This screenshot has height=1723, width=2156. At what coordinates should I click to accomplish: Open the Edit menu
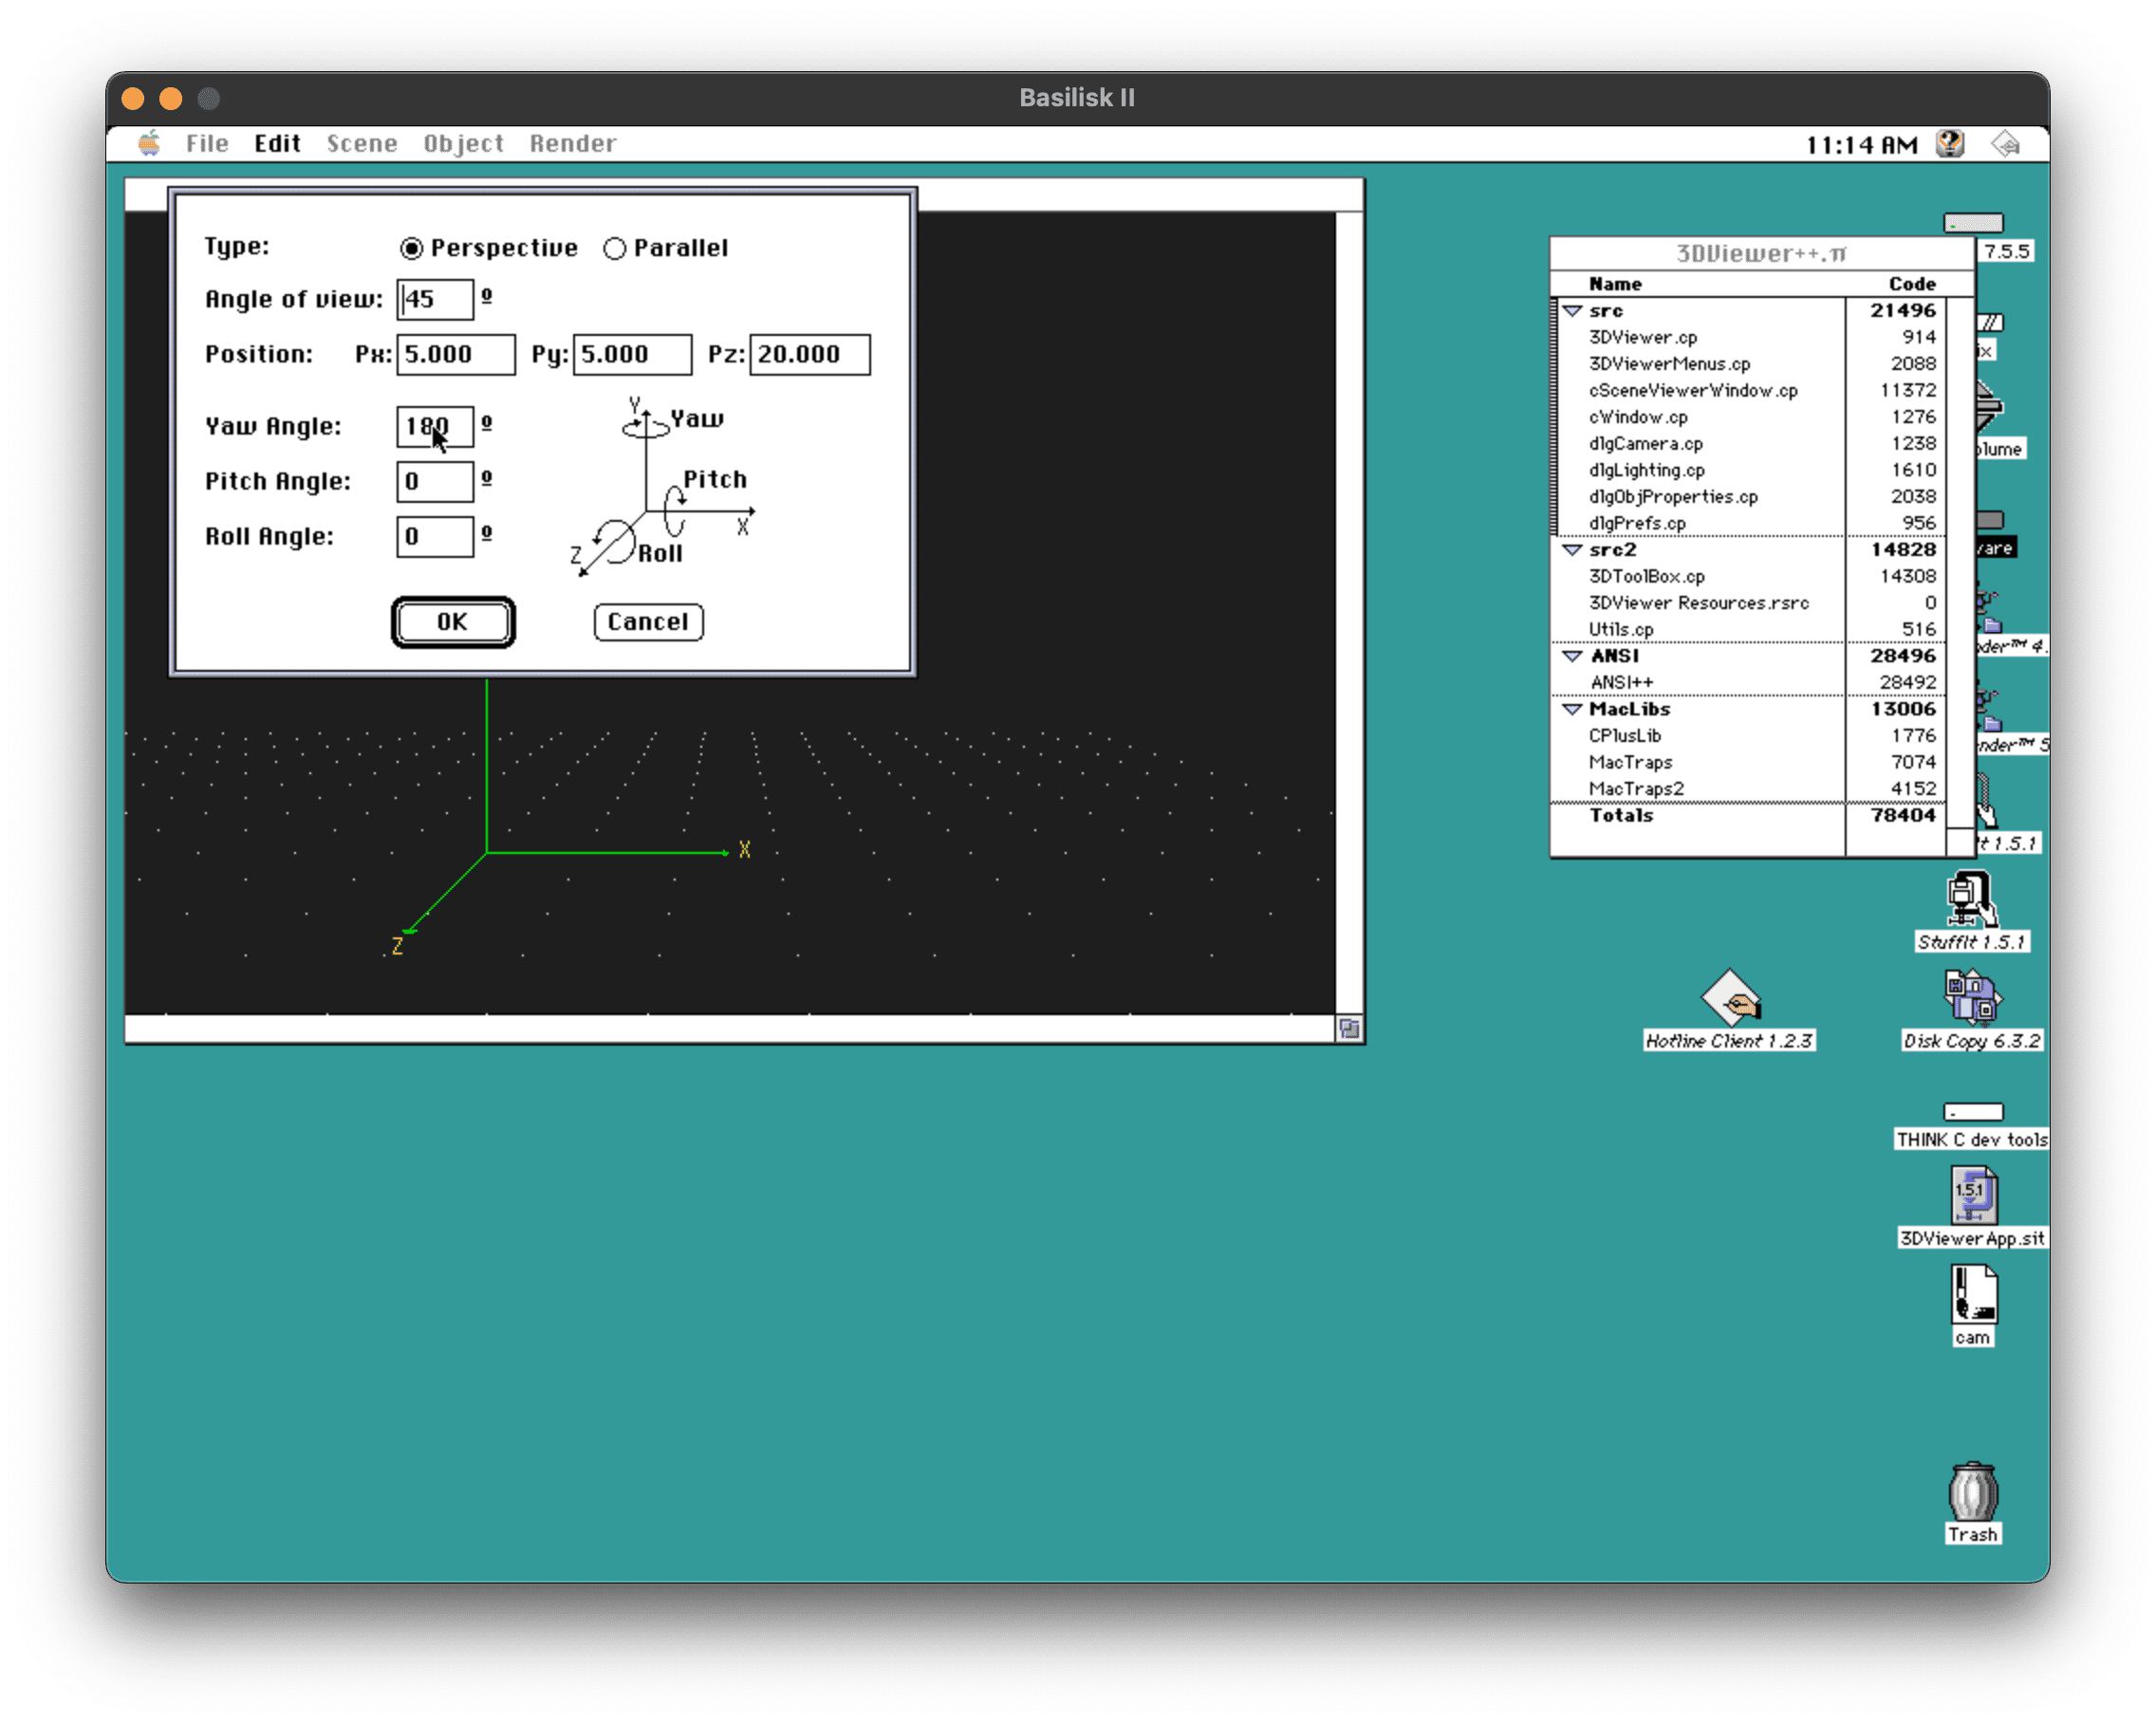(x=277, y=144)
